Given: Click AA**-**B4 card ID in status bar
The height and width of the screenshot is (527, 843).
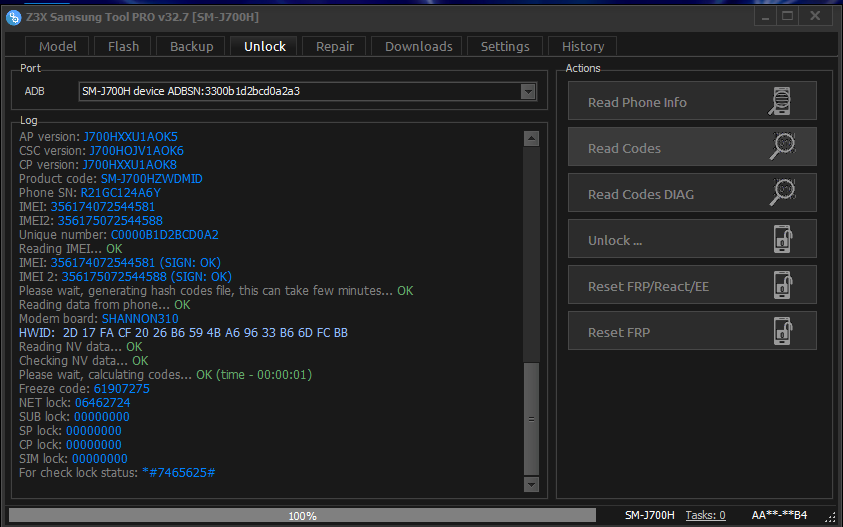Looking at the screenshot, I should (779, 515).
